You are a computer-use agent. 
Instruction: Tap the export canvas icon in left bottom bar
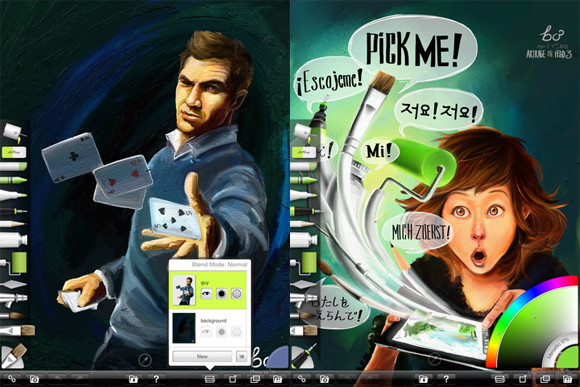click(233, 379)
